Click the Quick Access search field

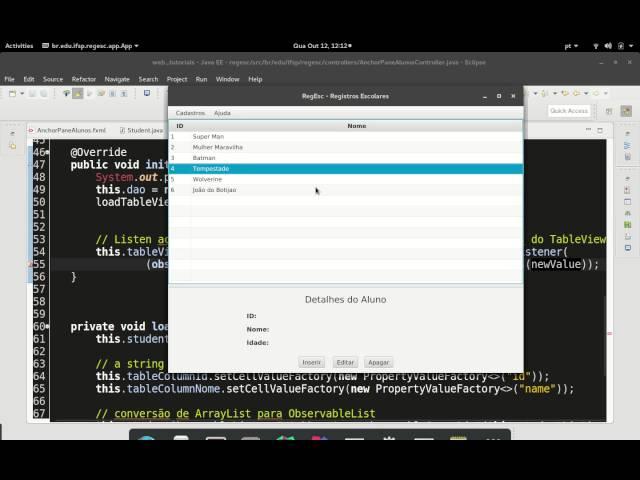[568, 111]
